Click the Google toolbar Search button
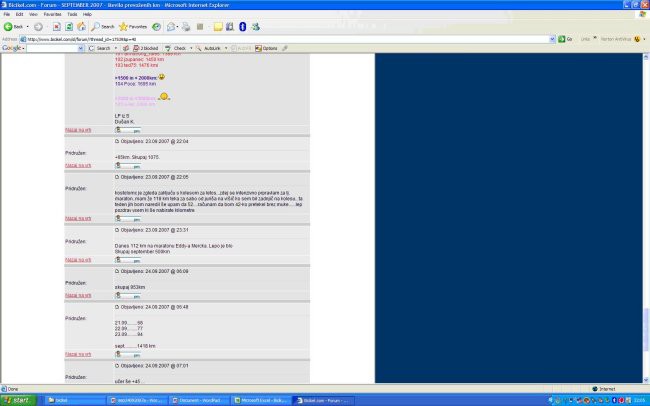Image resolution: width=650 pixels, height=406 pixels. pyautogui.click(x=99, y=48)
